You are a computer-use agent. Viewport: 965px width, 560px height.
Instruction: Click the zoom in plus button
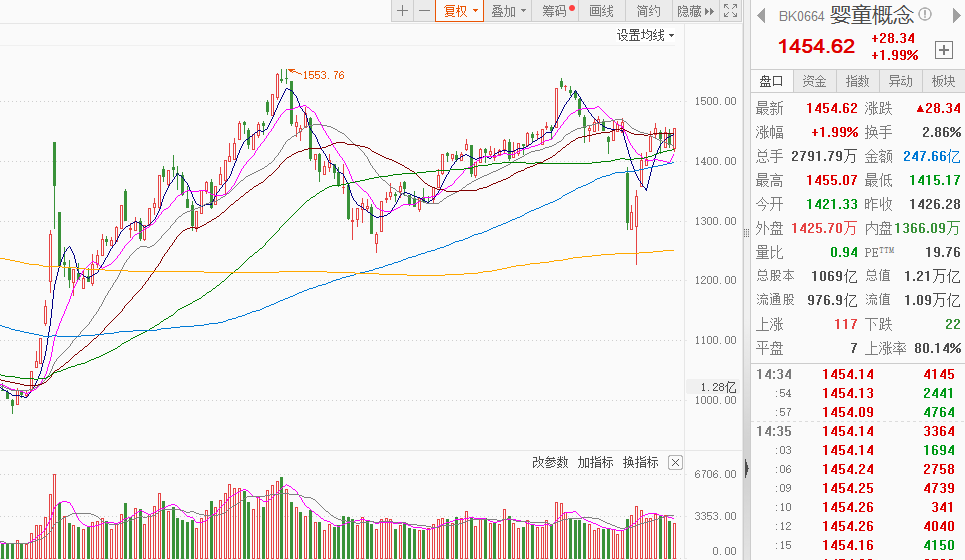click(402, 11)
